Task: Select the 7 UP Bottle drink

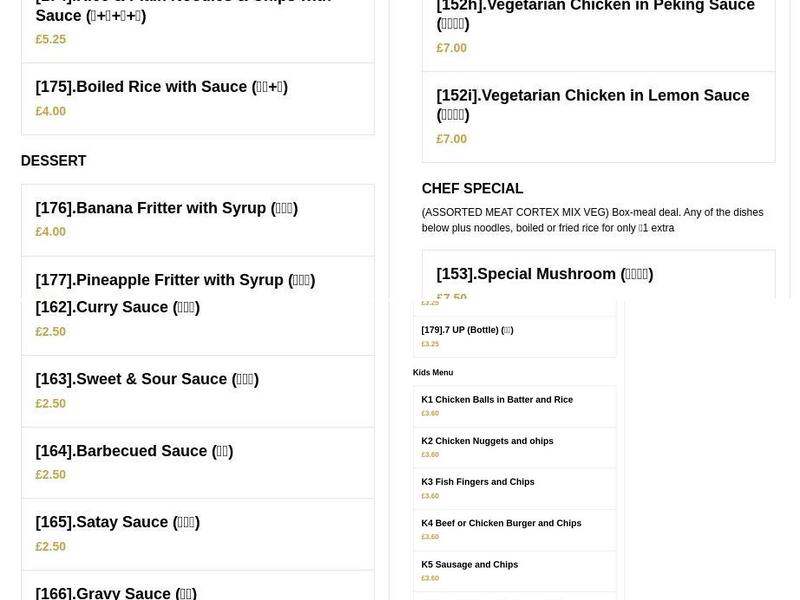Action: pyautogui.click(x=467, y=329)
